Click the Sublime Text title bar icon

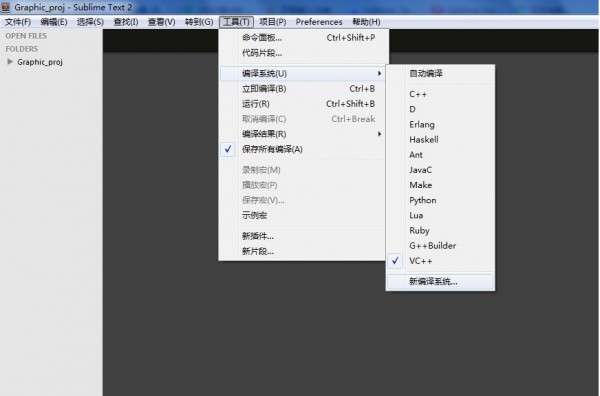coord(5,7)
